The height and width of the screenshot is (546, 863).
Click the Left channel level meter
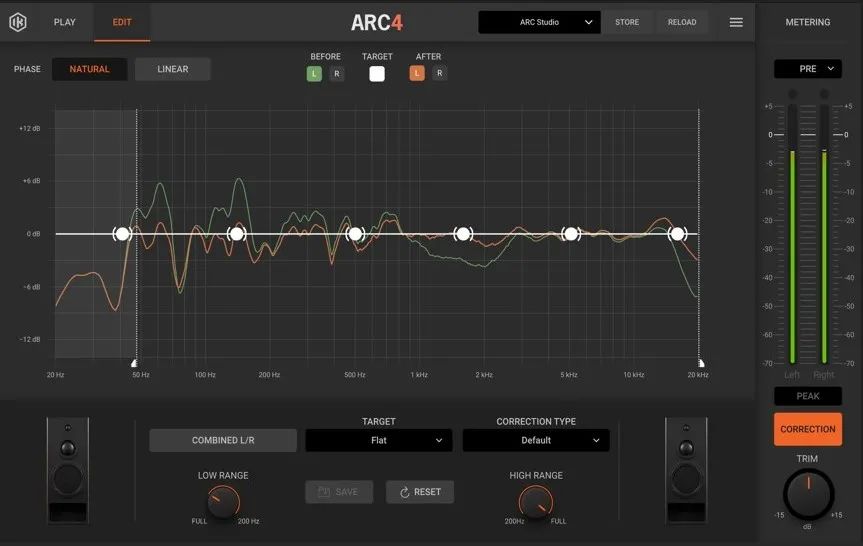(x=793, y=234)
